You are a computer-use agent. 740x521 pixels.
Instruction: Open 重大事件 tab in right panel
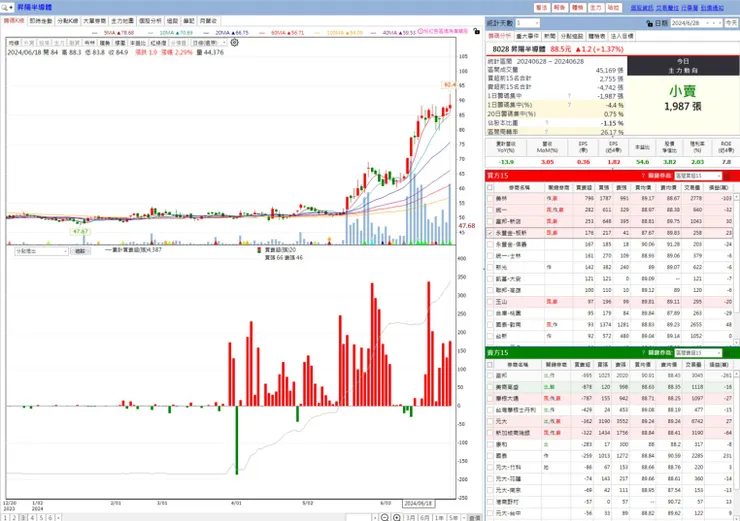point(527,36)
